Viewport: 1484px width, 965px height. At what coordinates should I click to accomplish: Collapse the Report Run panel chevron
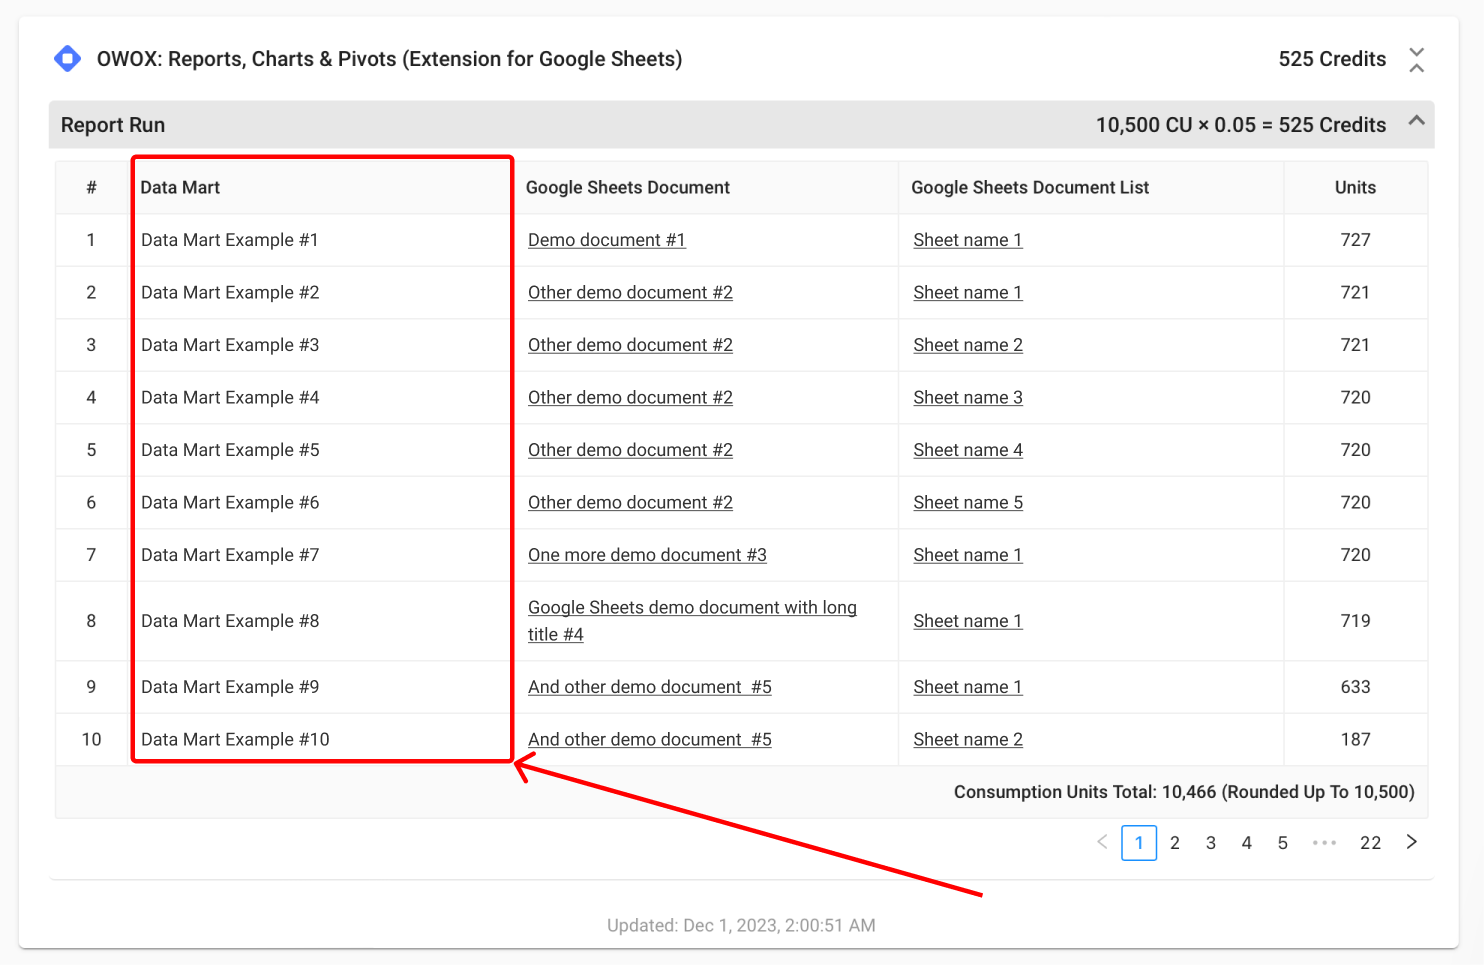tap(1416, 121)
